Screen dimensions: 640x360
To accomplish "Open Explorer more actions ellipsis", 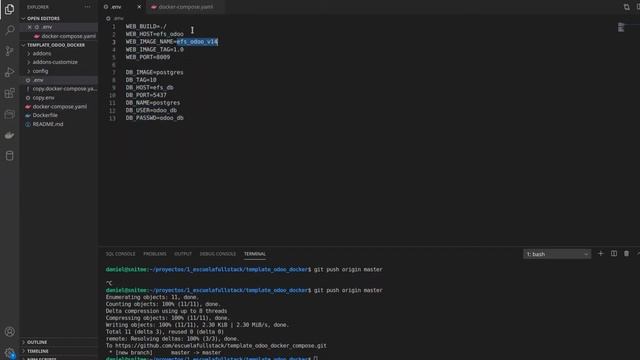I will (x=87, y=7).
